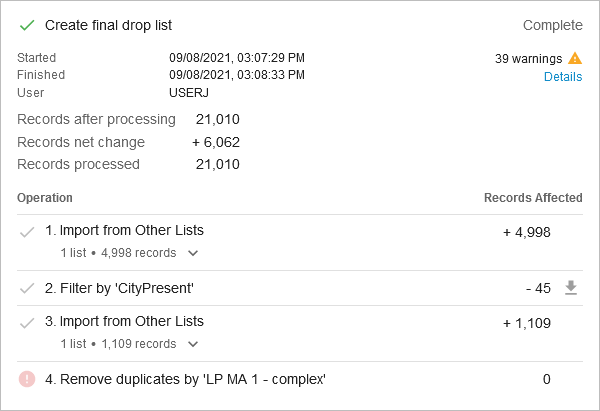Open the warnings Details link
Viewport: 600px width, 411px height.
pyautogui.click(x=563, y=77)
